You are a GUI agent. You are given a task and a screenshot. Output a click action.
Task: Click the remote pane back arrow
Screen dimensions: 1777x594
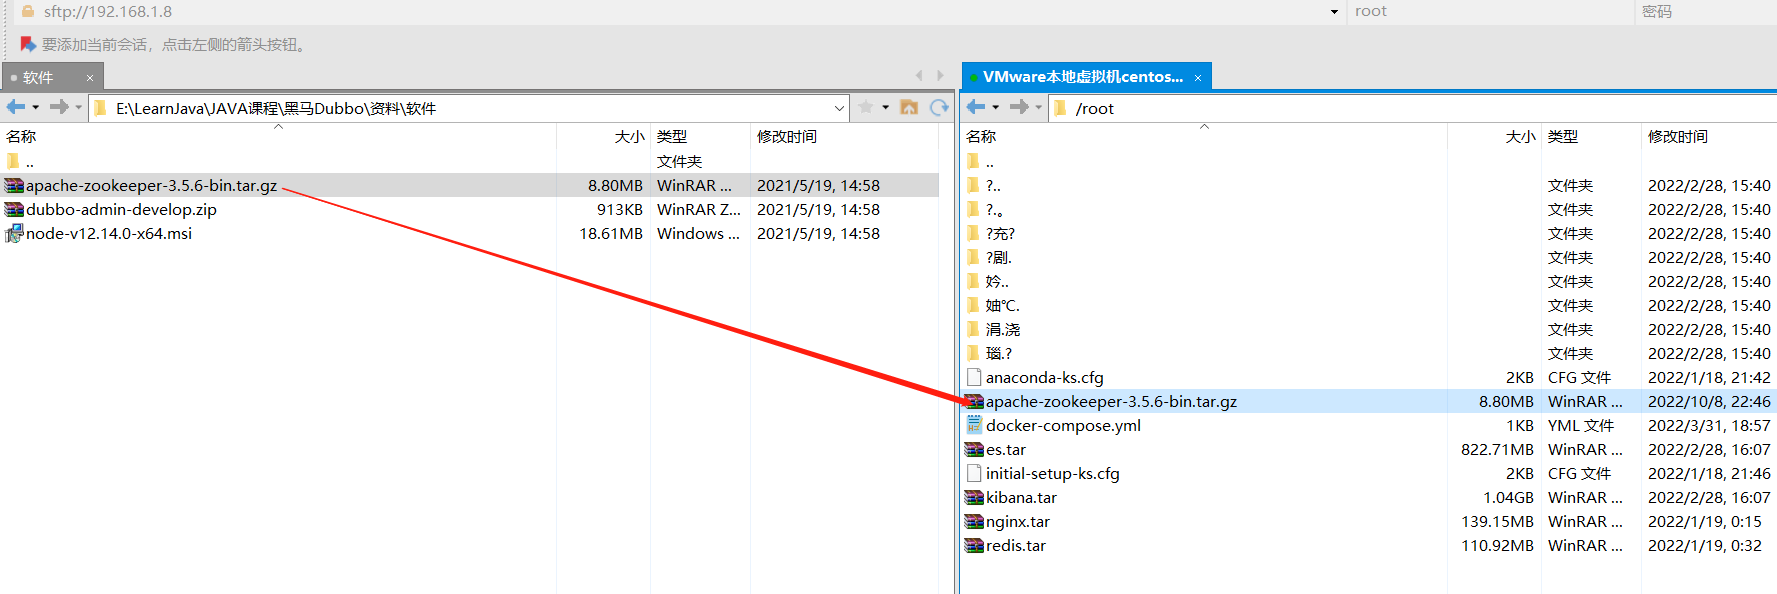976,107
